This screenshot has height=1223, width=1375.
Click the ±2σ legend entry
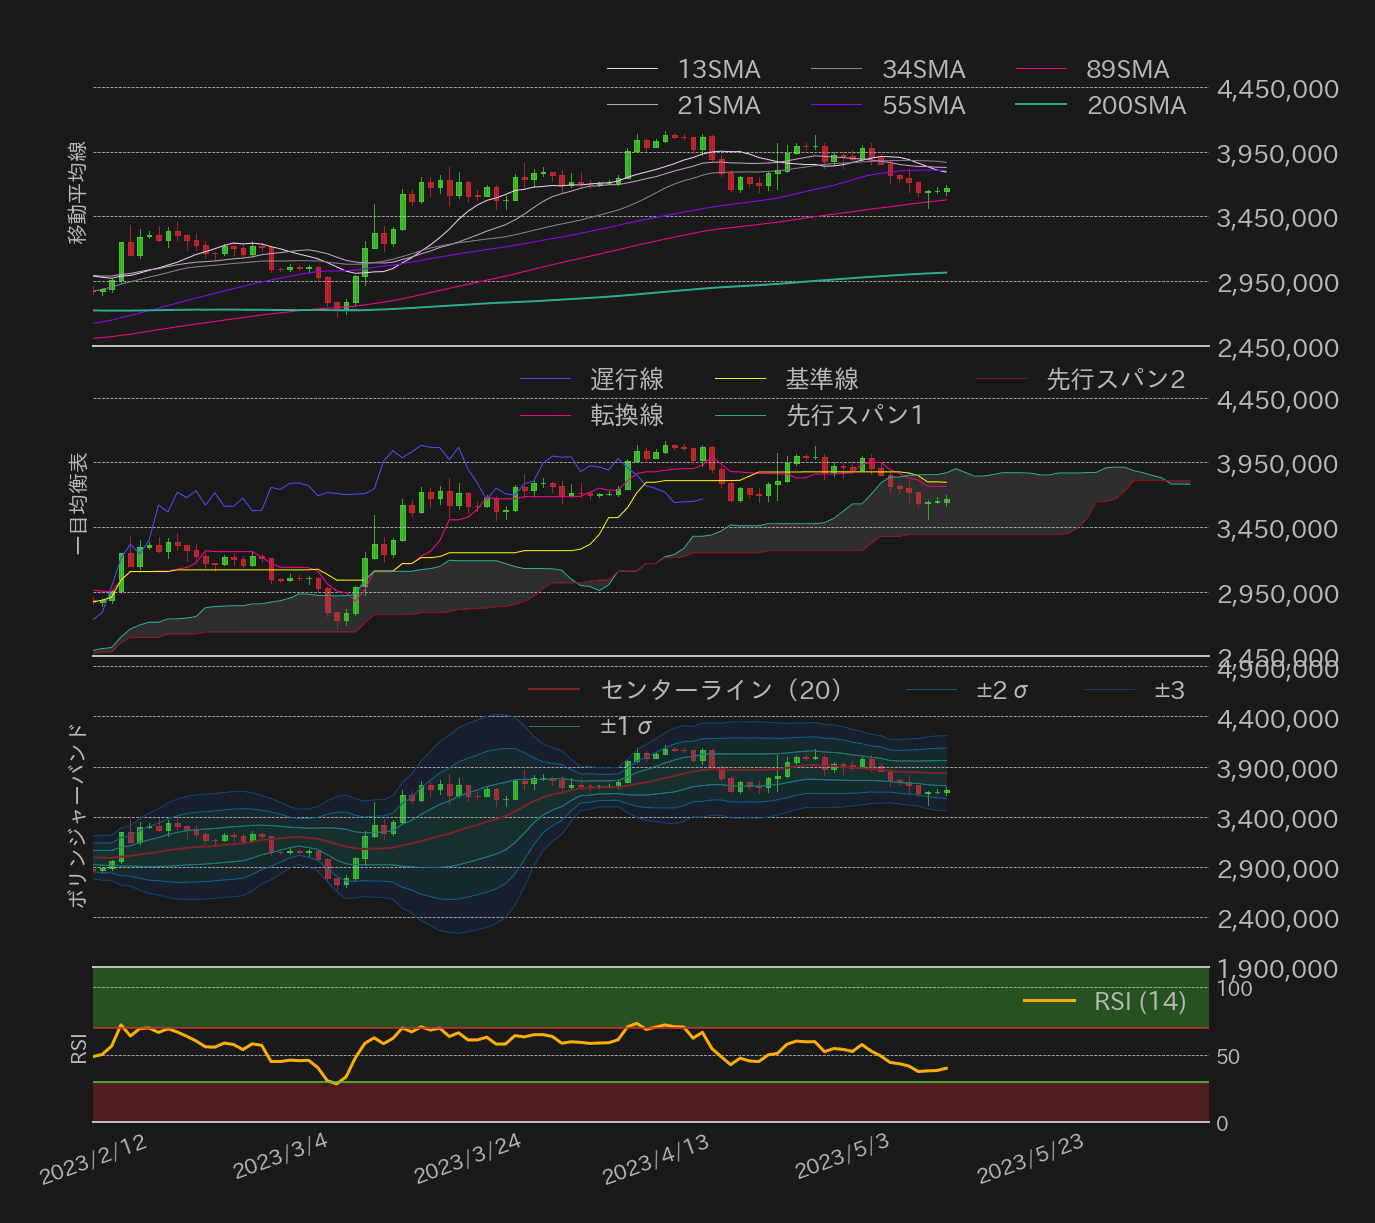pyautogui.click(x=930, y=689)
